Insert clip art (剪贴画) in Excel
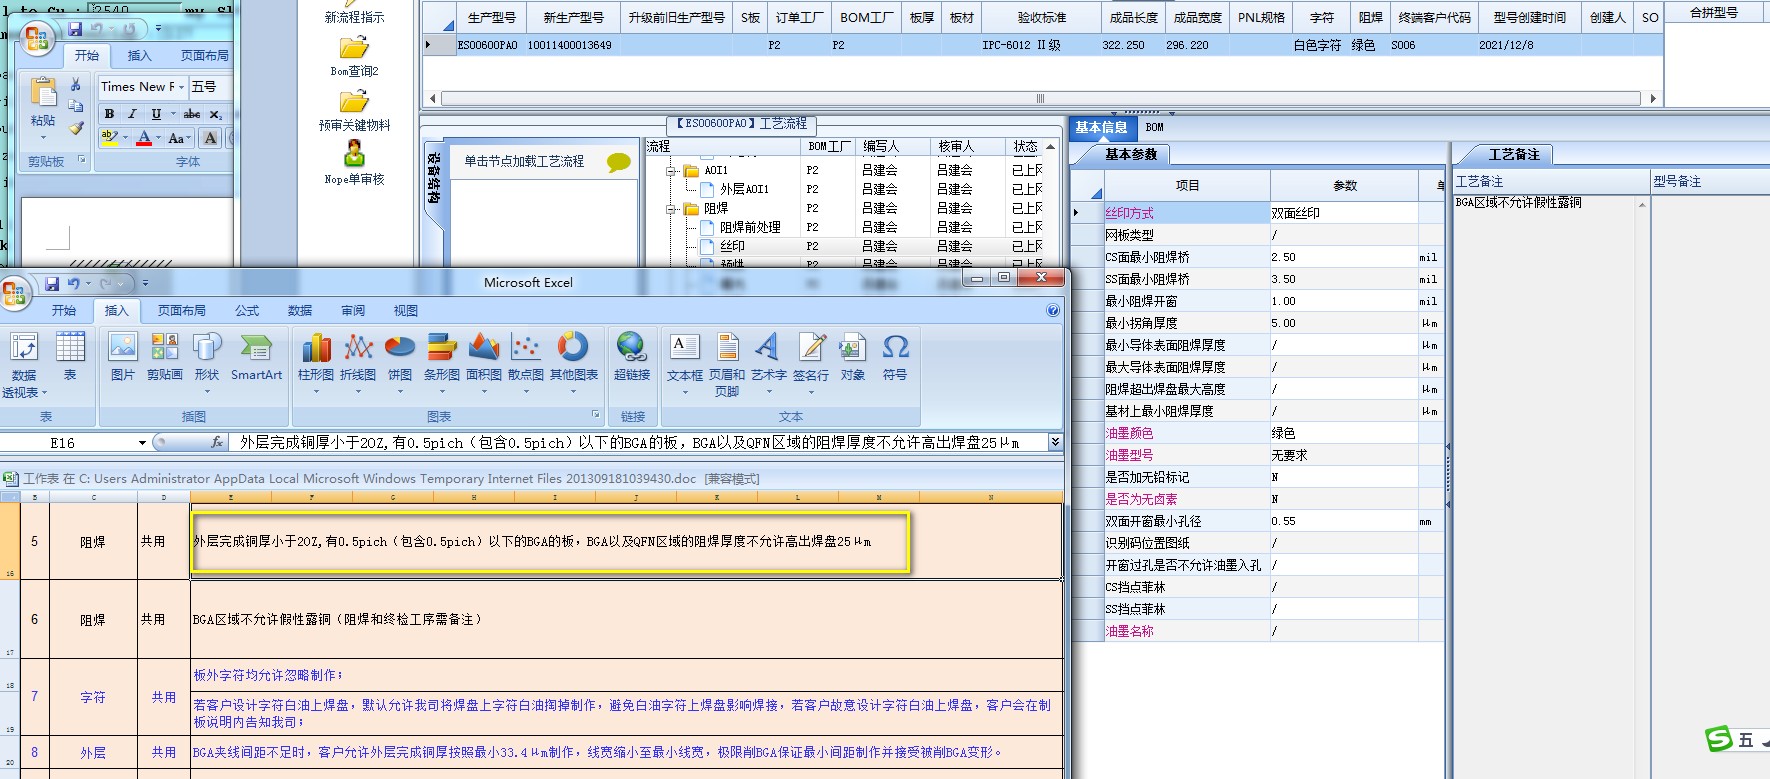This screenshot has width=1770, height=779. [x=165, y=357]
